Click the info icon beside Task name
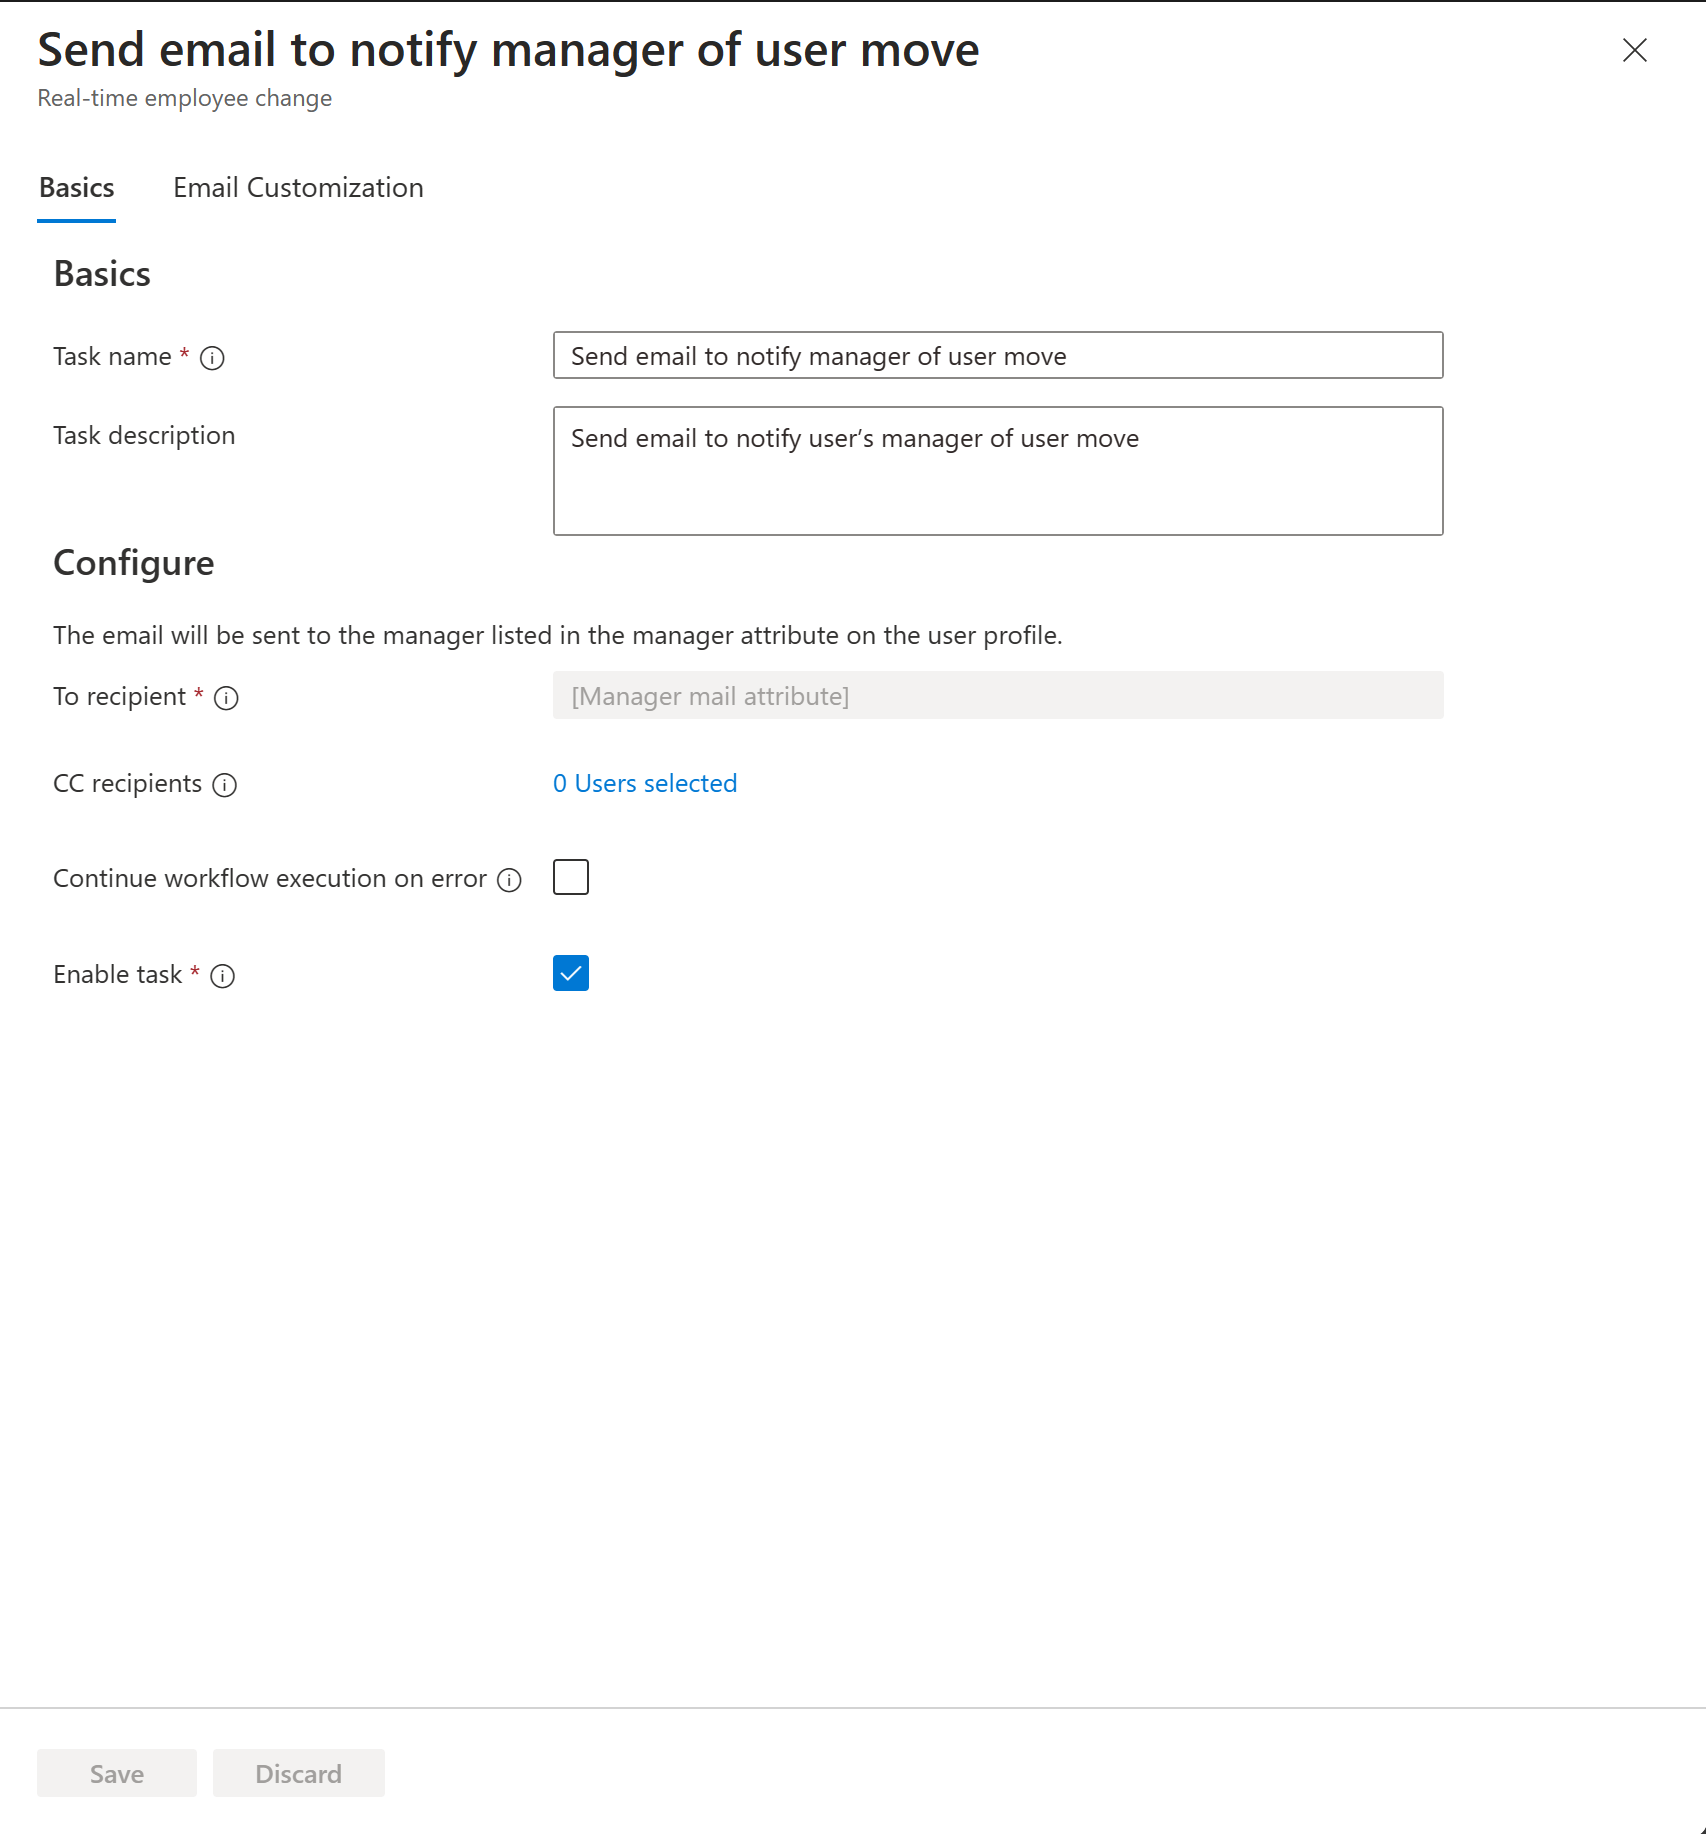 pos(212,358)
